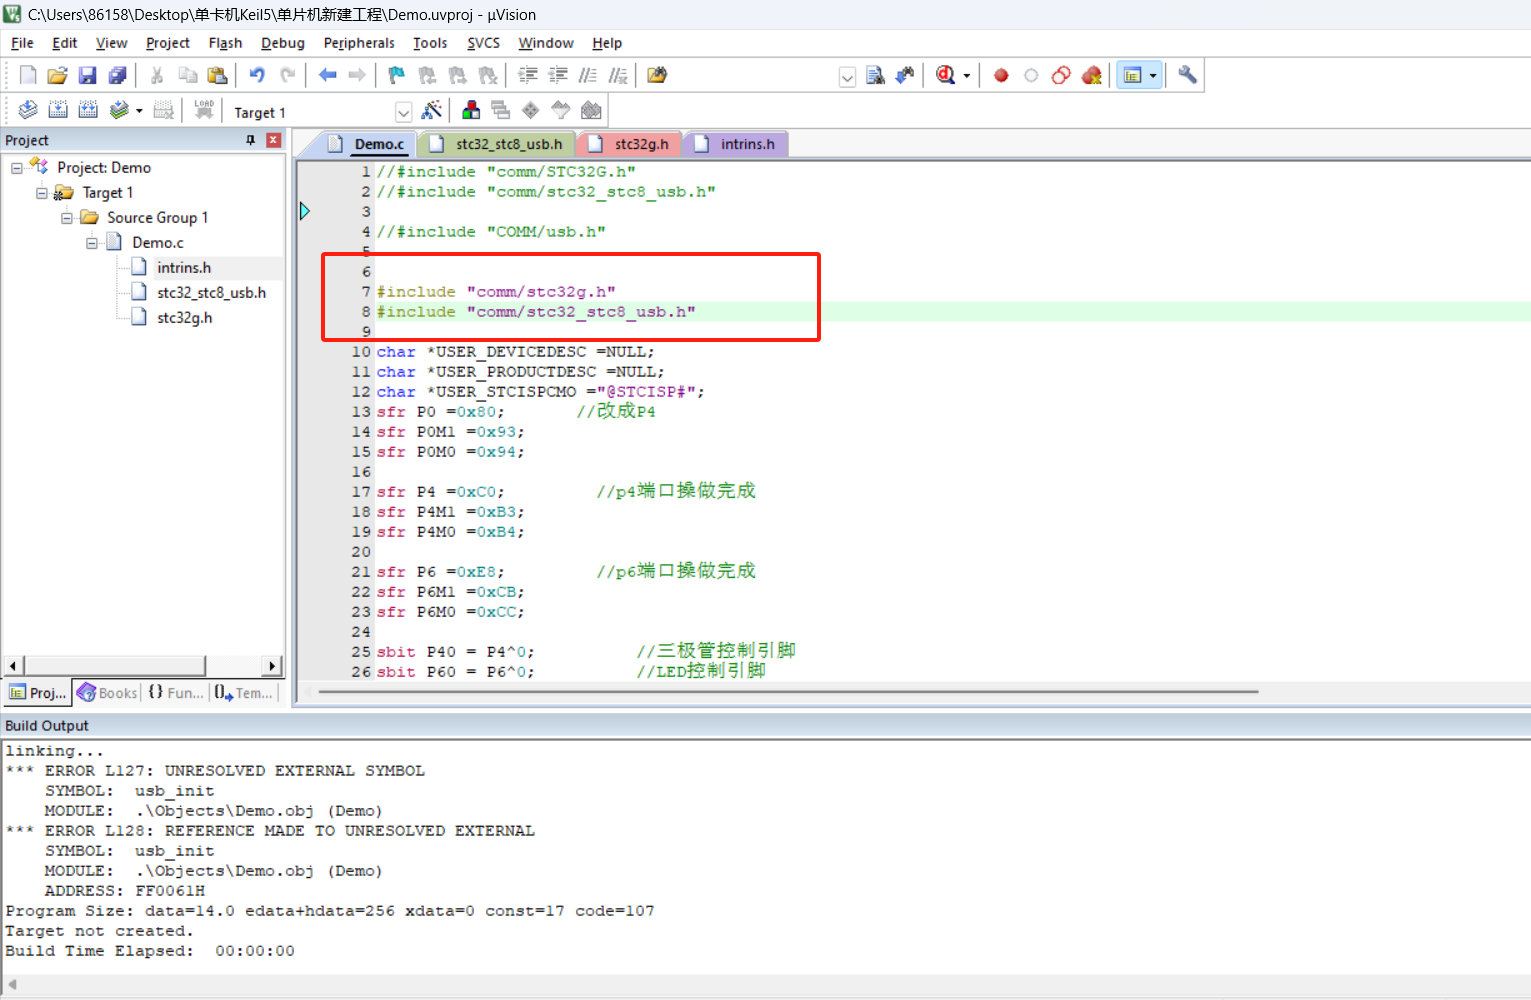Open the Edit menu
The height and width of the screenshot is (1000, 1531).
click(x=65, y=43)
